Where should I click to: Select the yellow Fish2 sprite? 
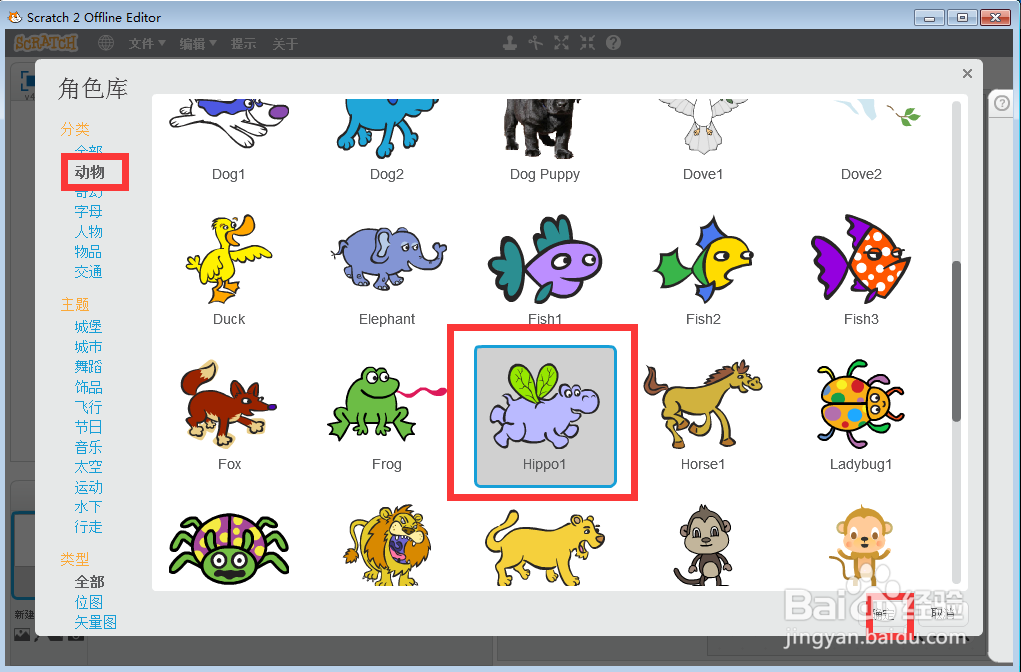coord(703,270)
